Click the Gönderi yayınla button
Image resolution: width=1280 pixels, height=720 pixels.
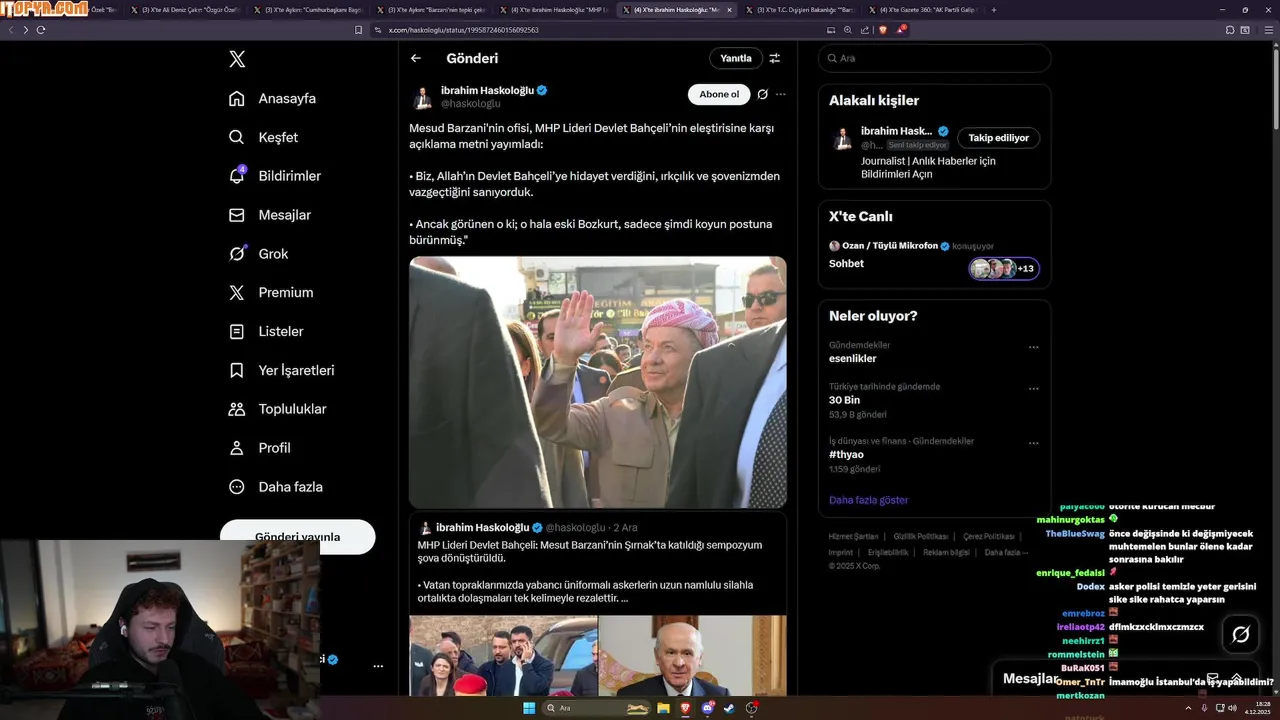coord(297,536)
